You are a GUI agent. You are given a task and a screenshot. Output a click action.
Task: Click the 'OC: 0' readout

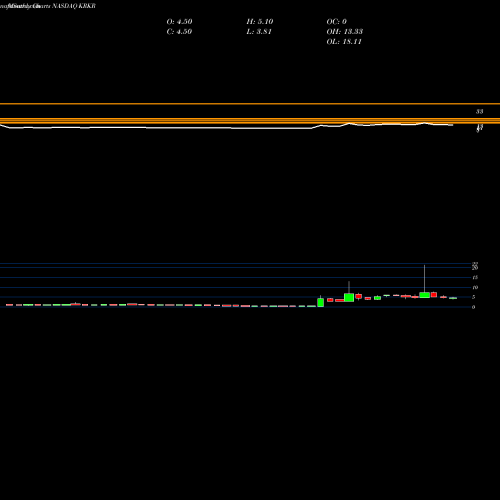coord(336,22)
